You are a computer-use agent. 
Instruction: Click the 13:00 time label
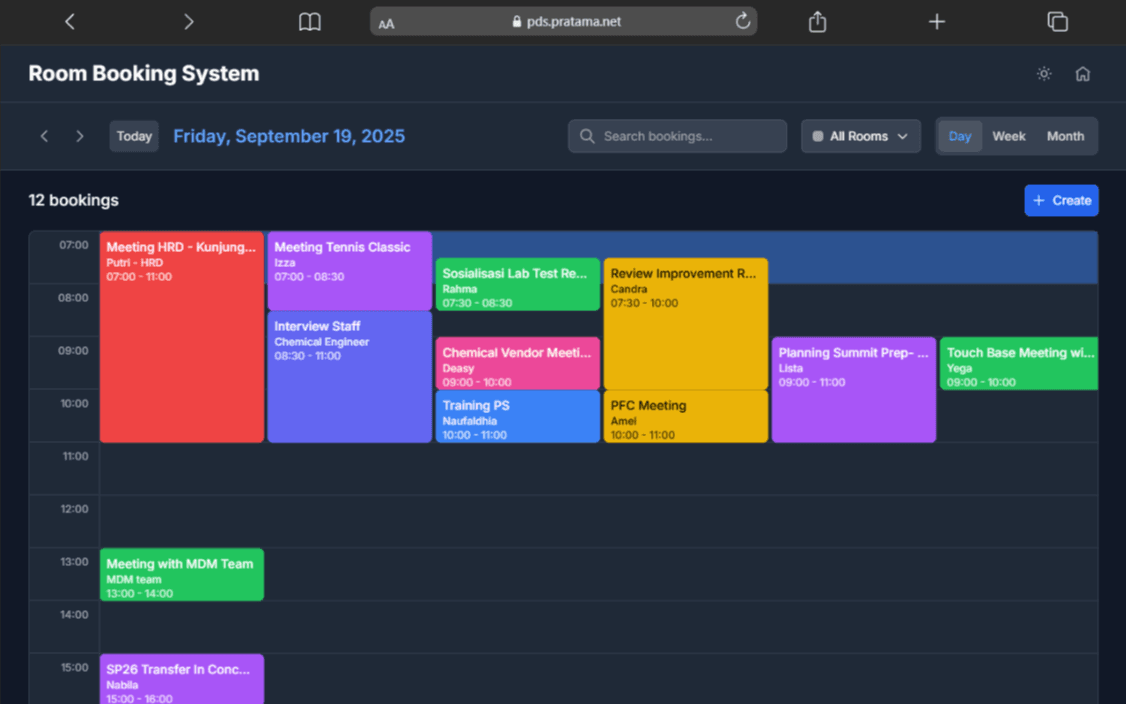pos(74,562)
